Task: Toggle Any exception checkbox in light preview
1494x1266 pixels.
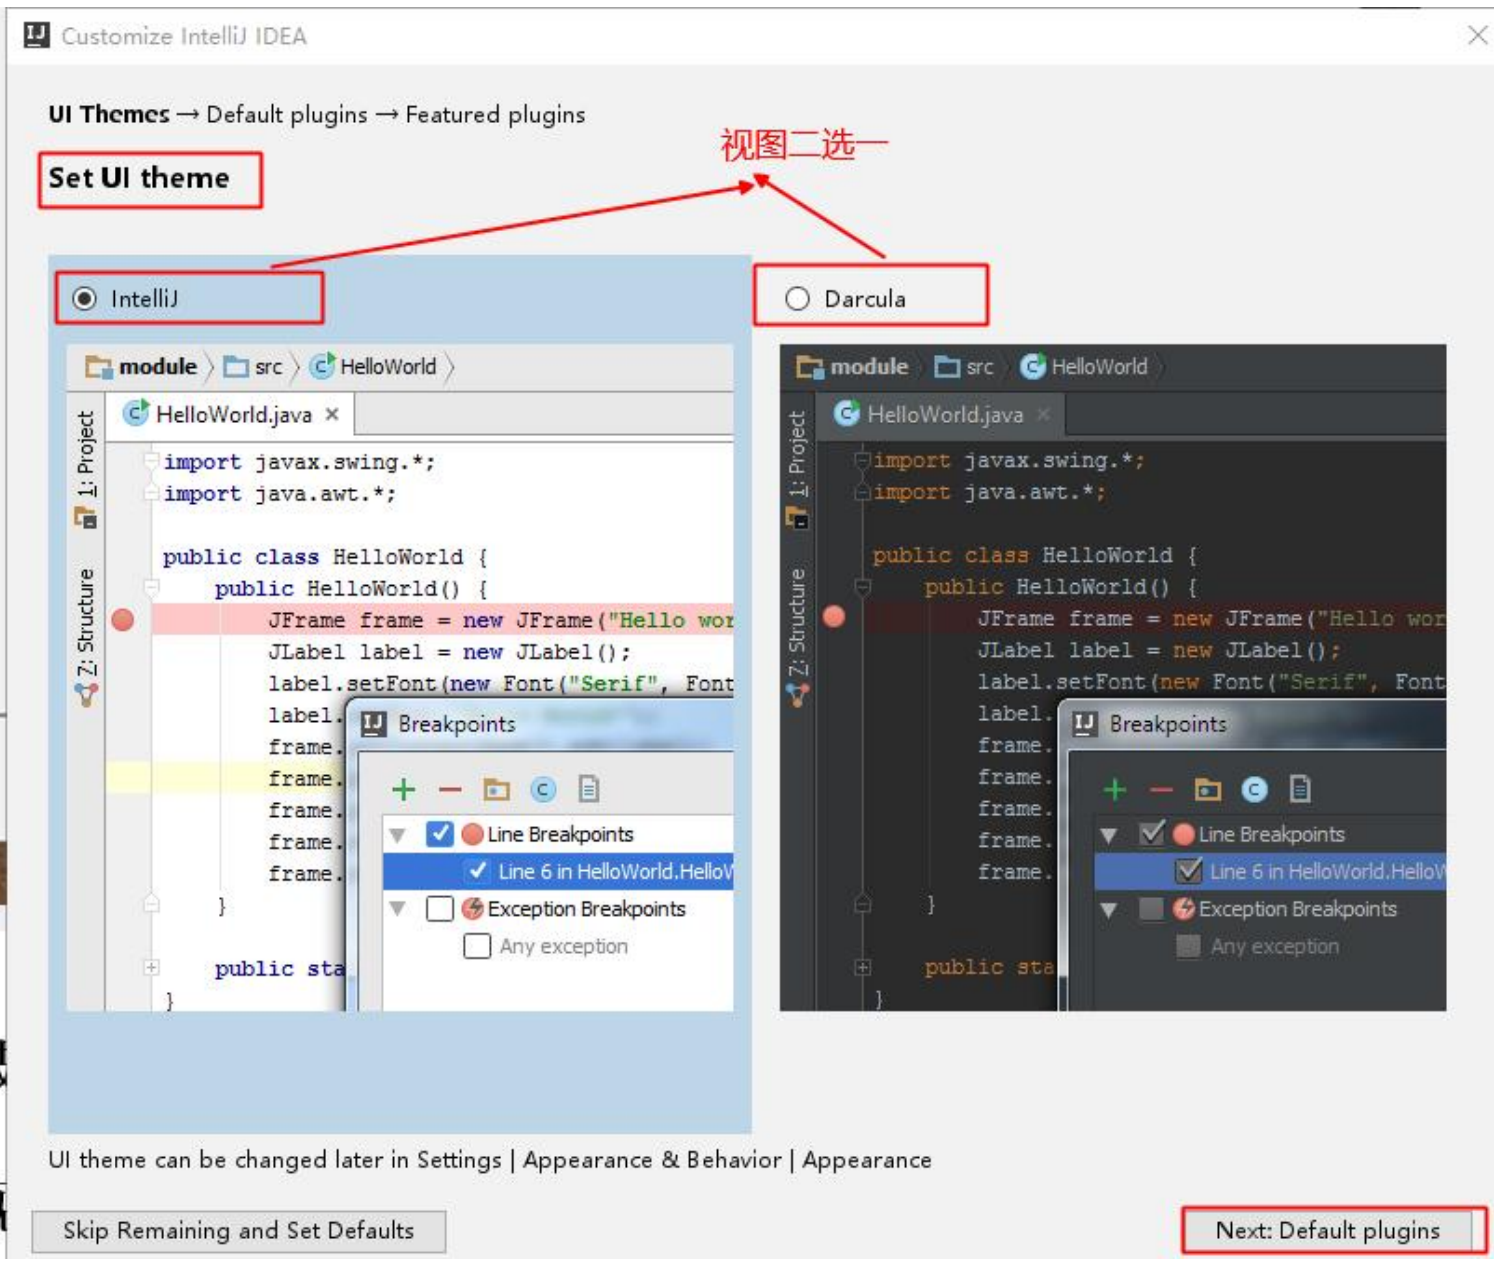Action: [x=477, y=945]
